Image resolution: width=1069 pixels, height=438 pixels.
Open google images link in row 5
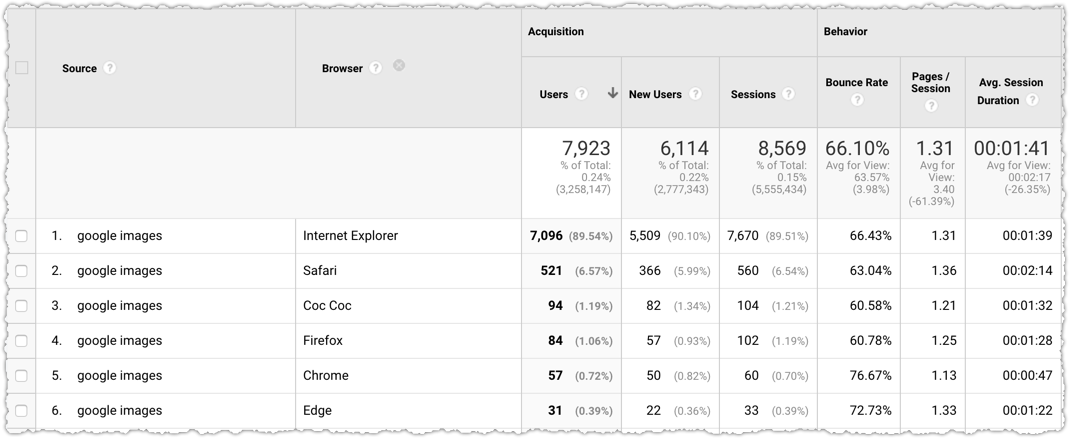(x=119, y=376)
